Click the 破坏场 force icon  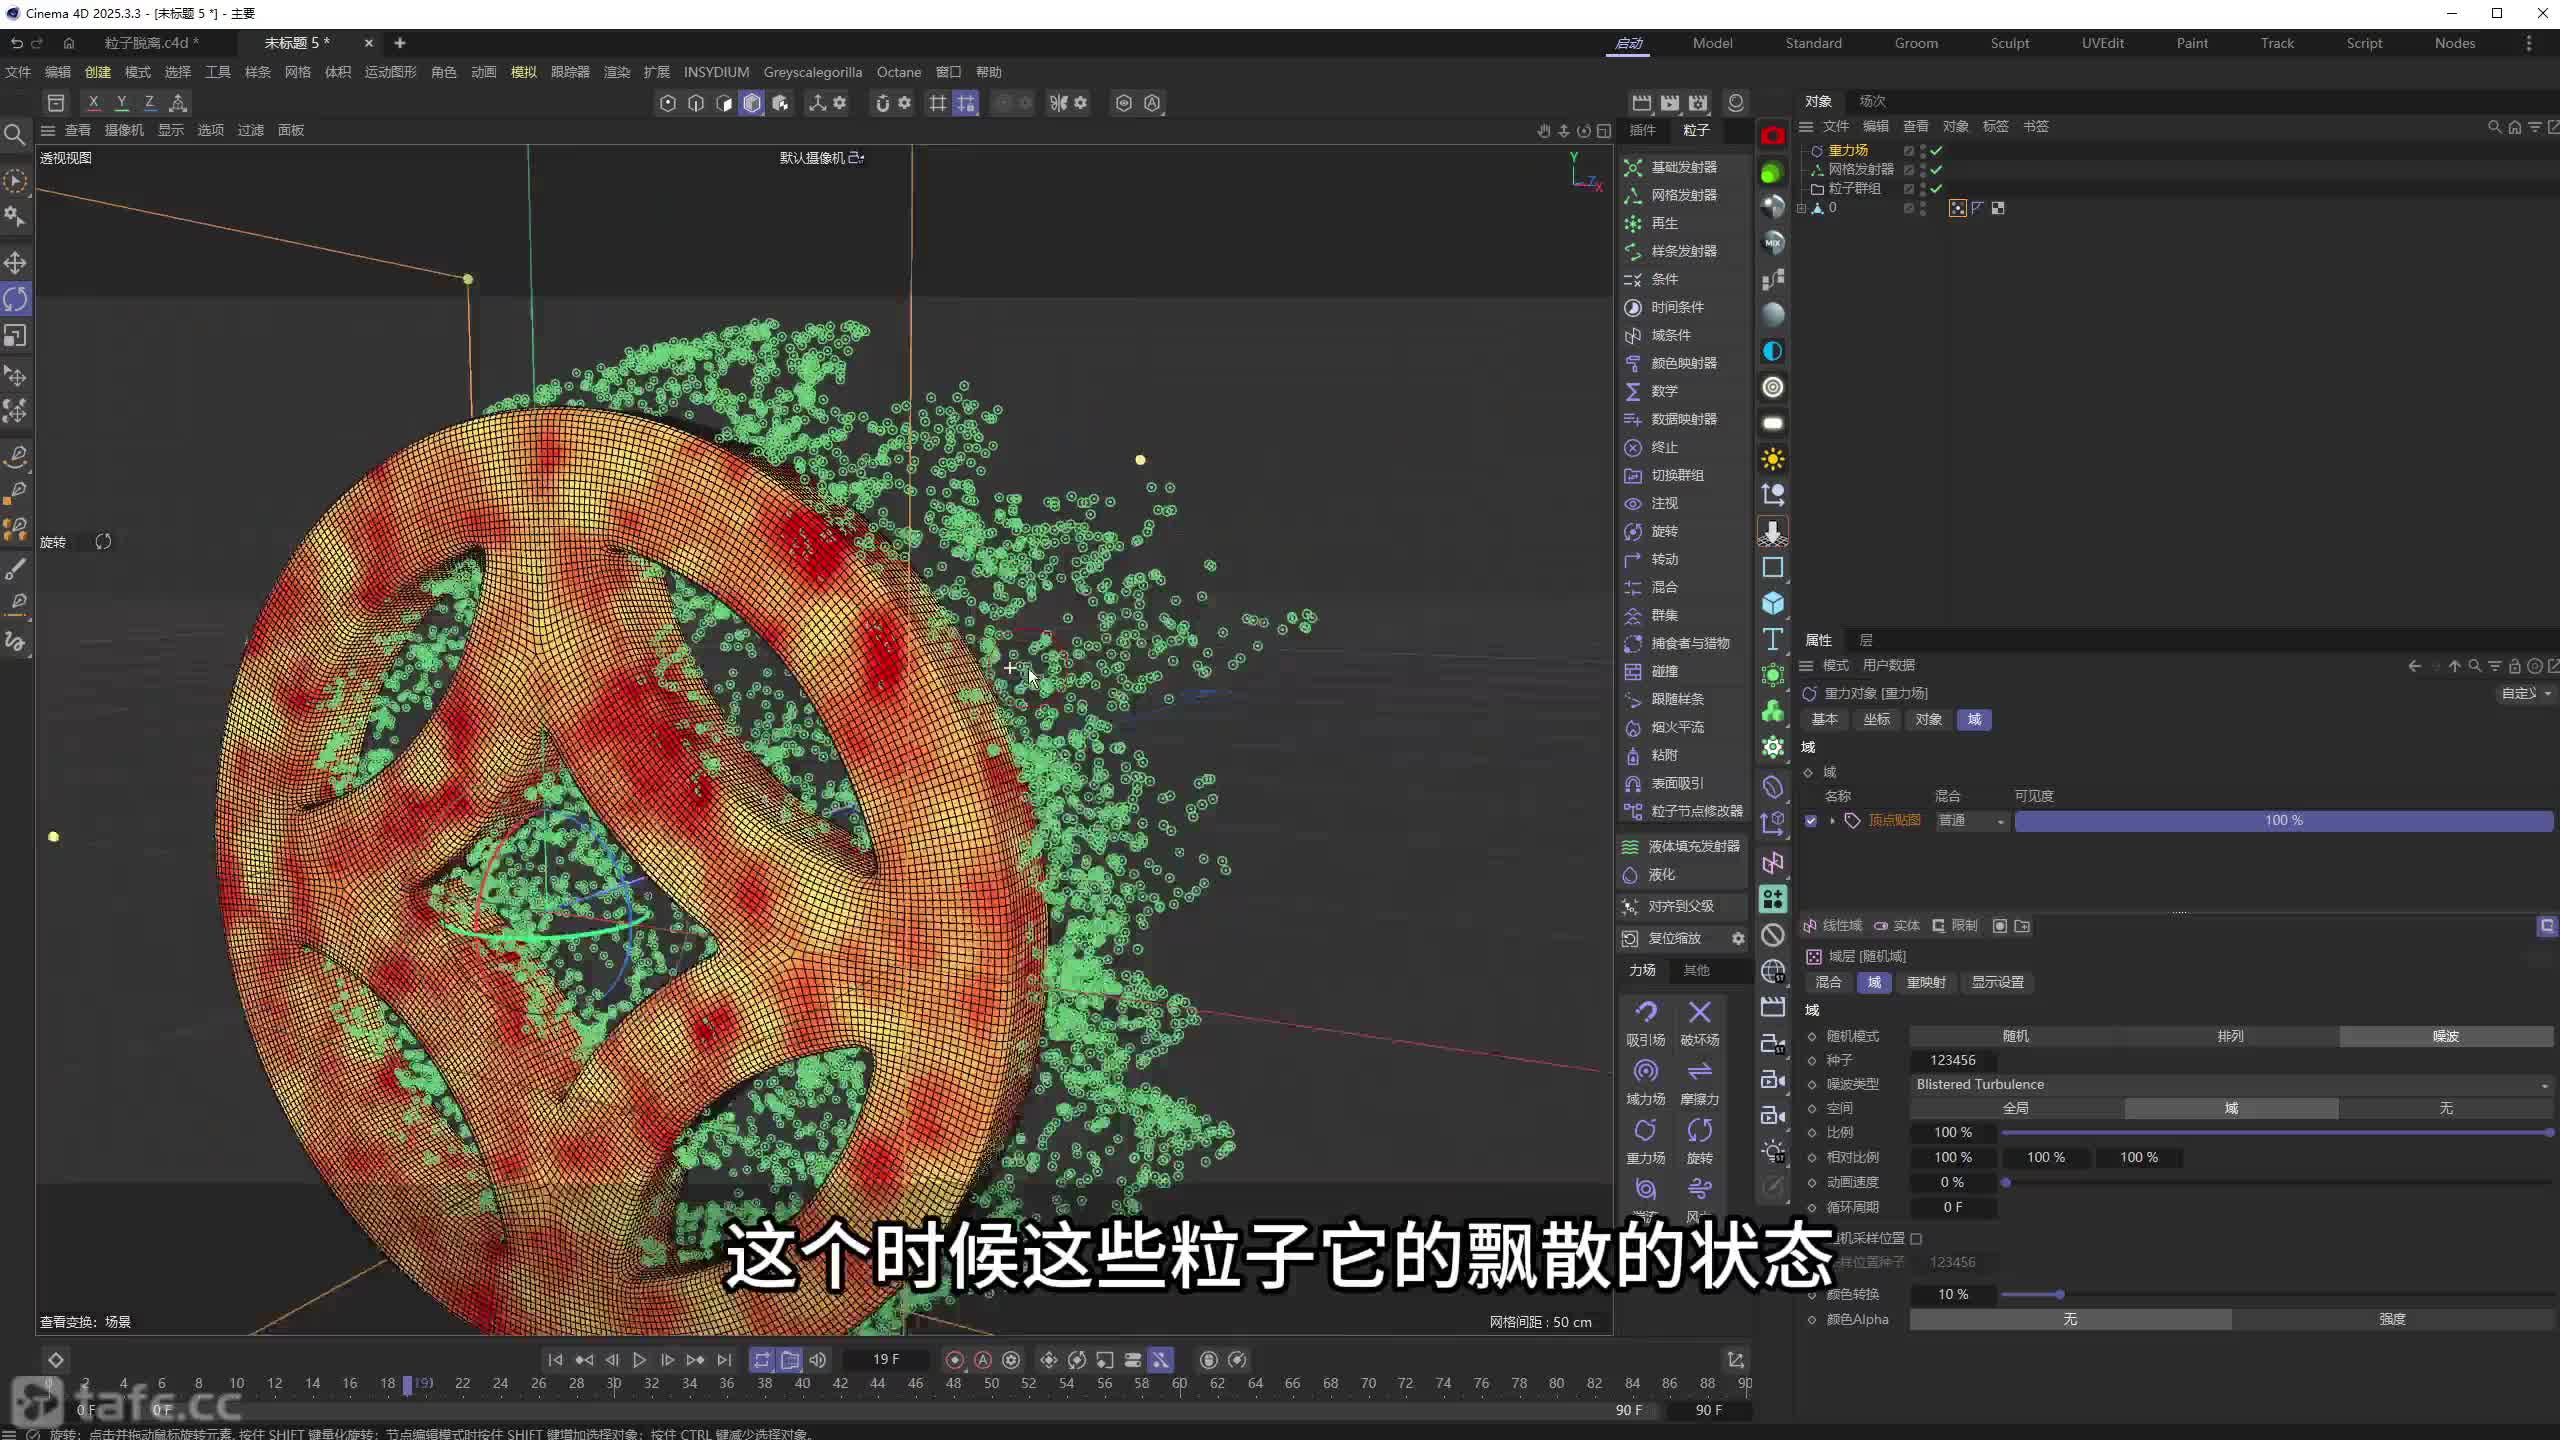tap(1699, 1013)
